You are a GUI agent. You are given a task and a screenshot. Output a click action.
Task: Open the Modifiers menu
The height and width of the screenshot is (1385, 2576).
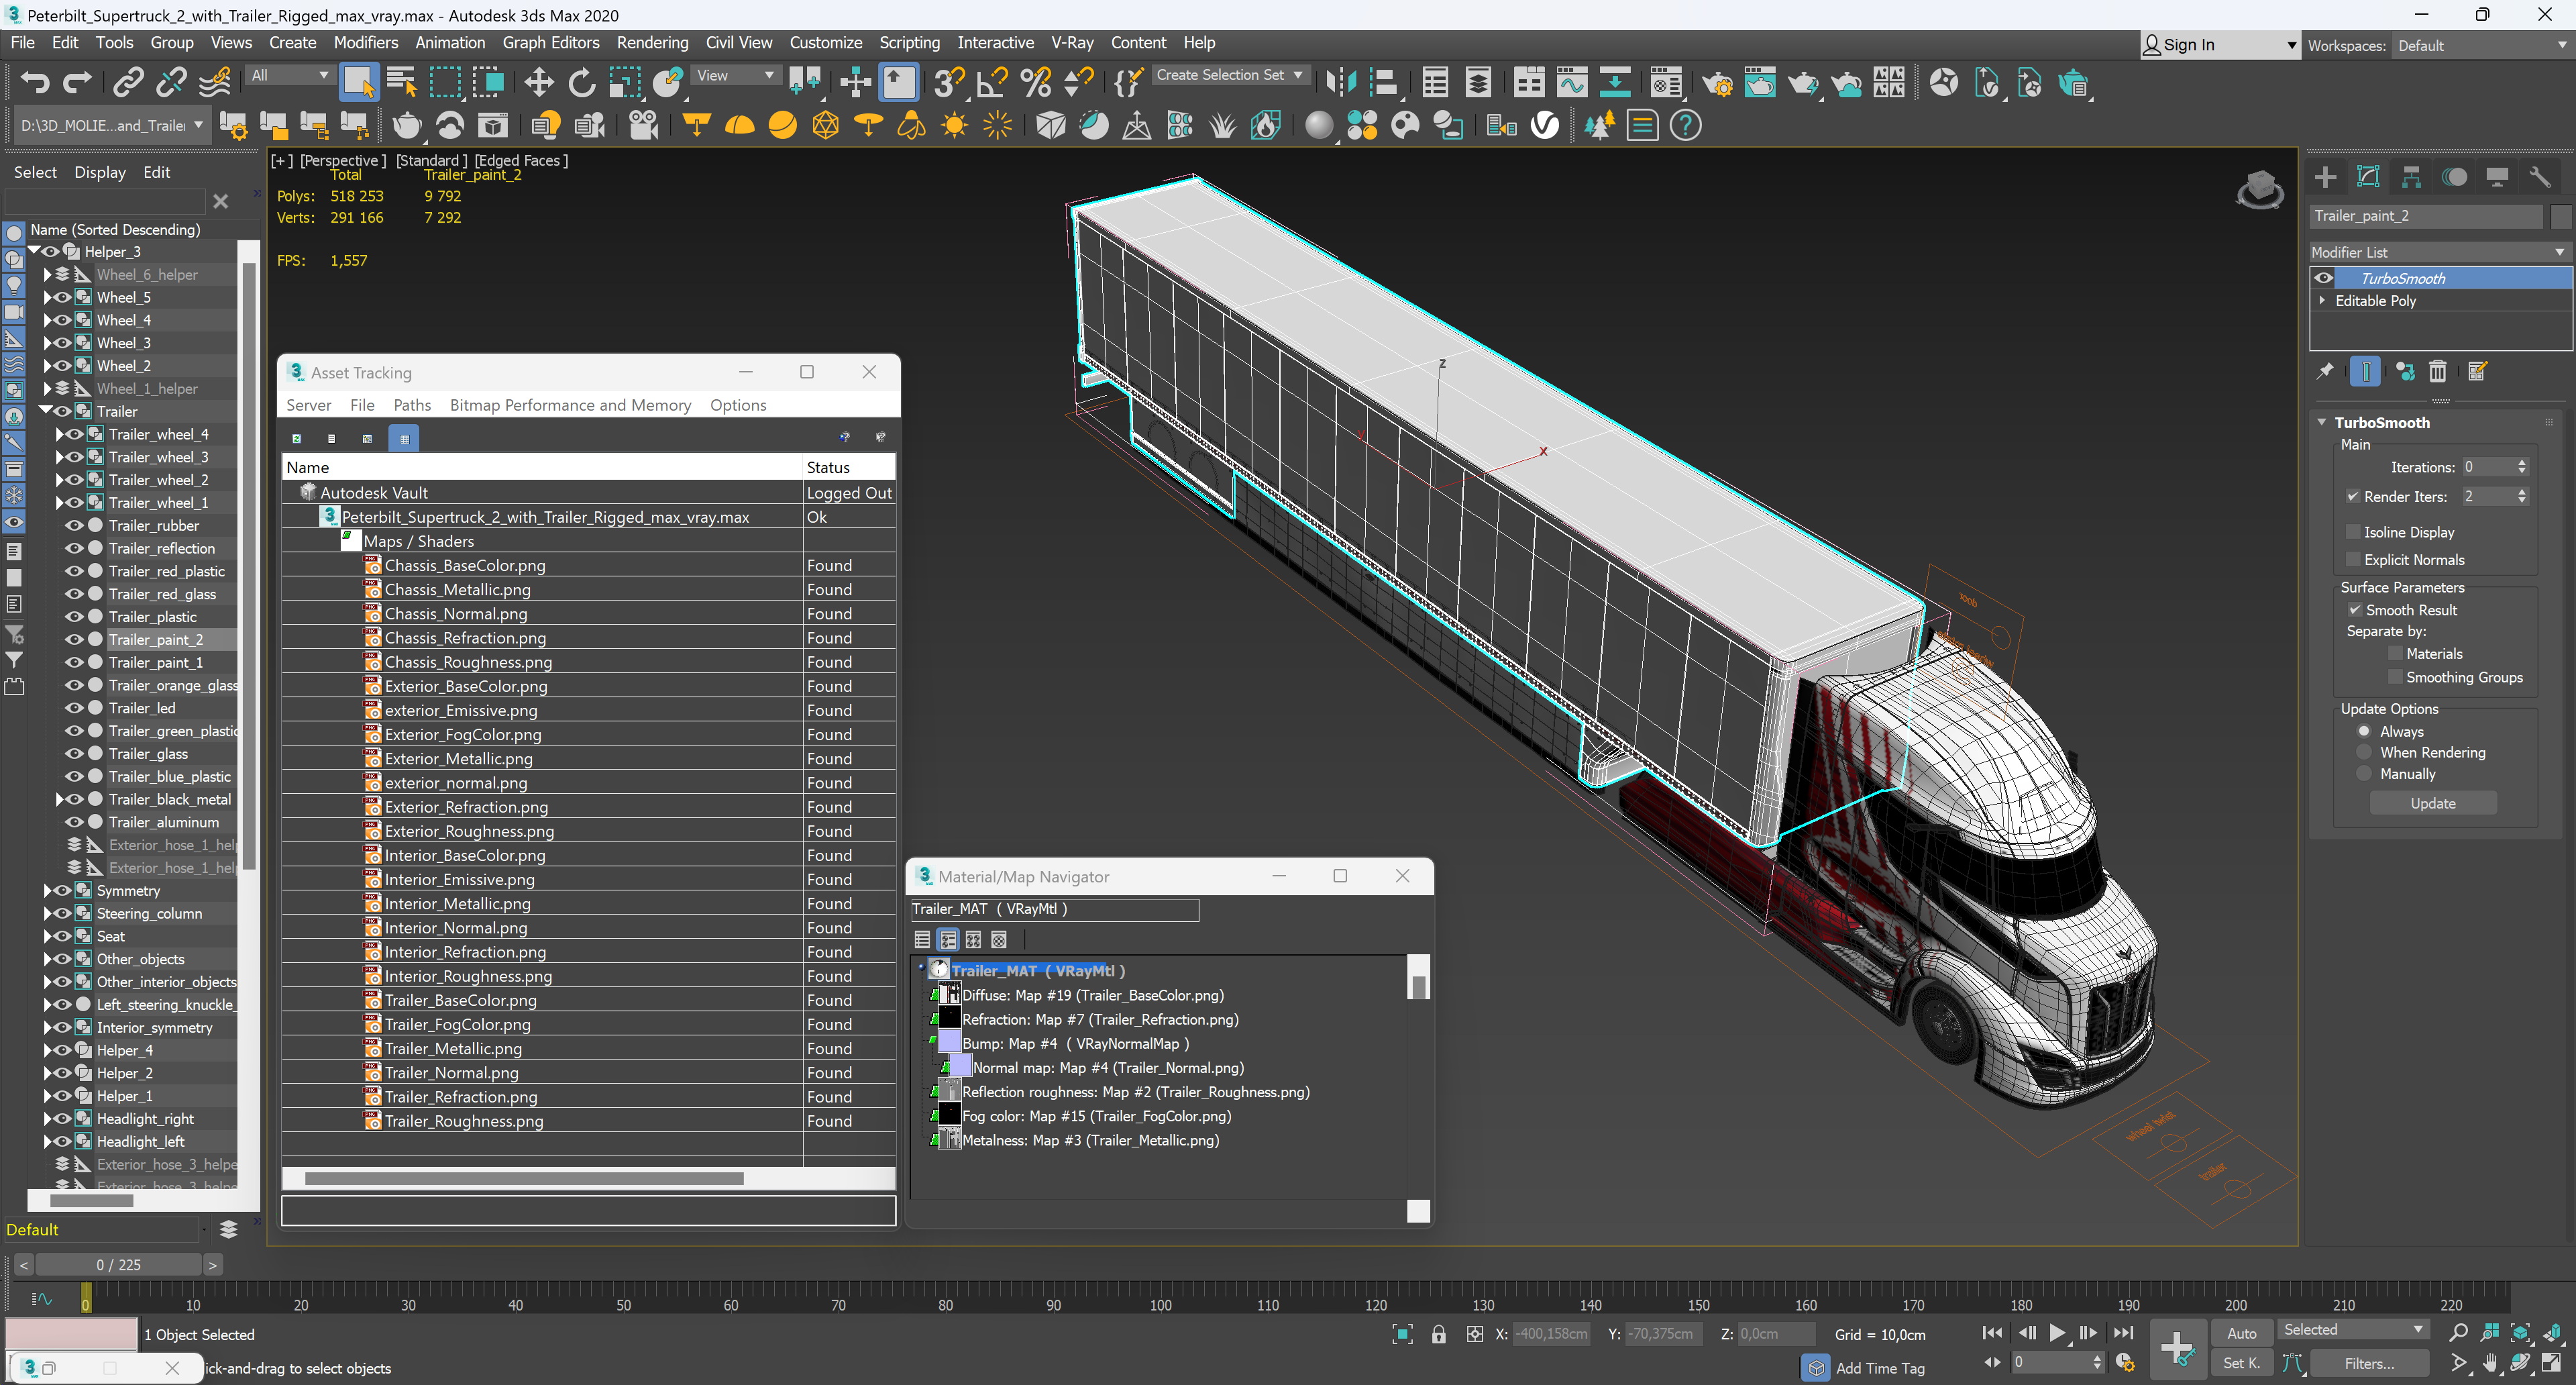coord(365,43)
